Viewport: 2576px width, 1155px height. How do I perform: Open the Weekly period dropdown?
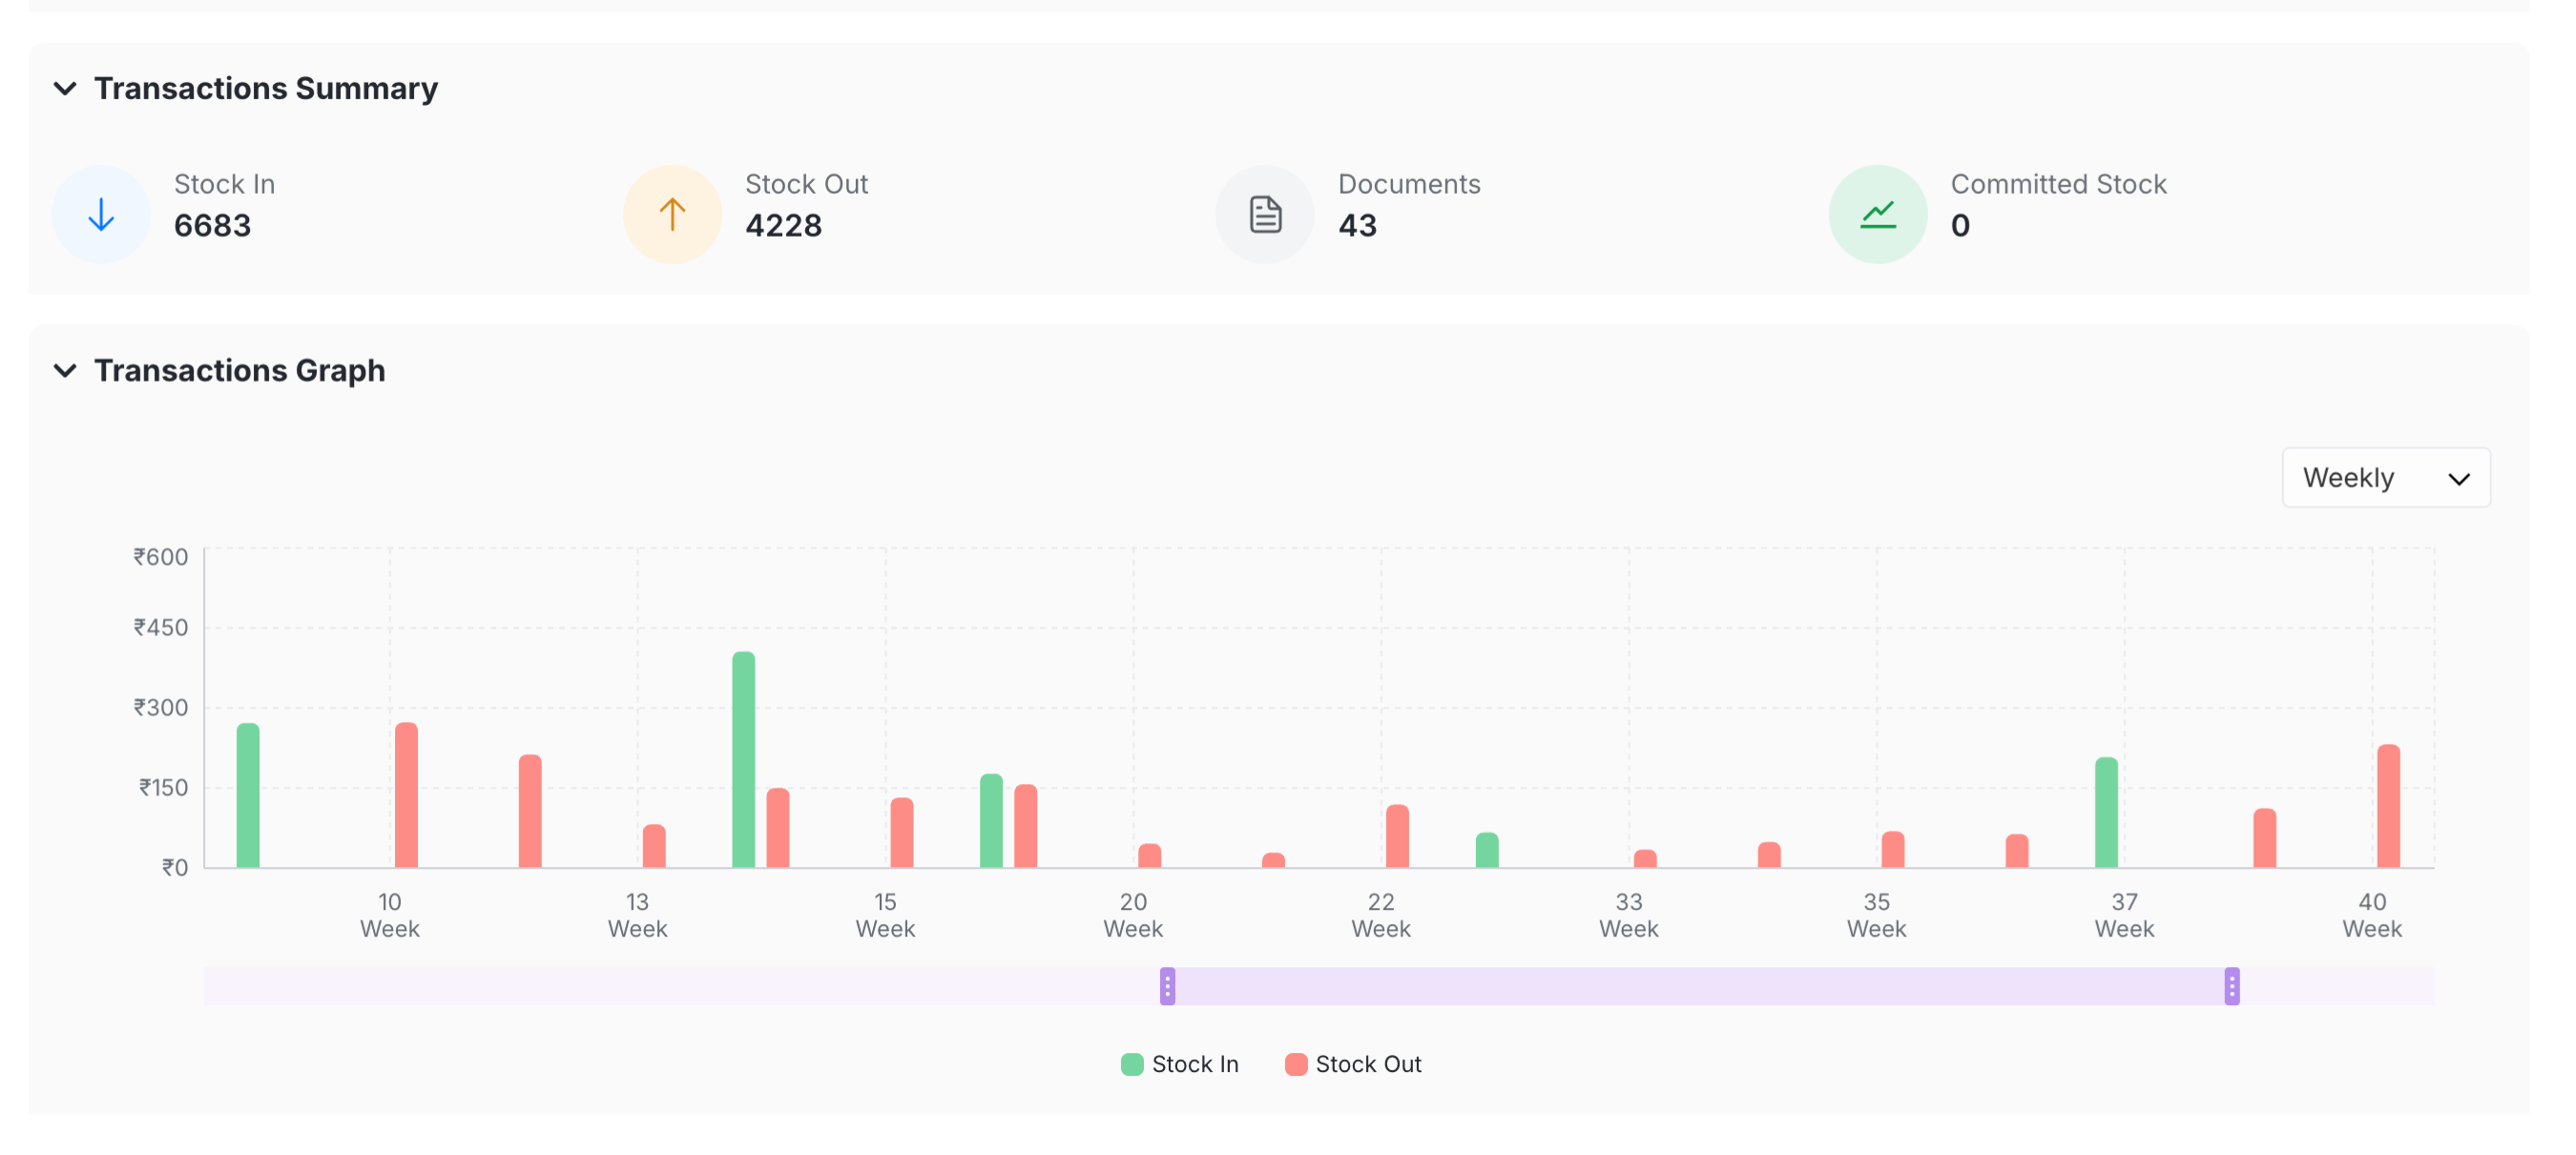point(2385,477)
